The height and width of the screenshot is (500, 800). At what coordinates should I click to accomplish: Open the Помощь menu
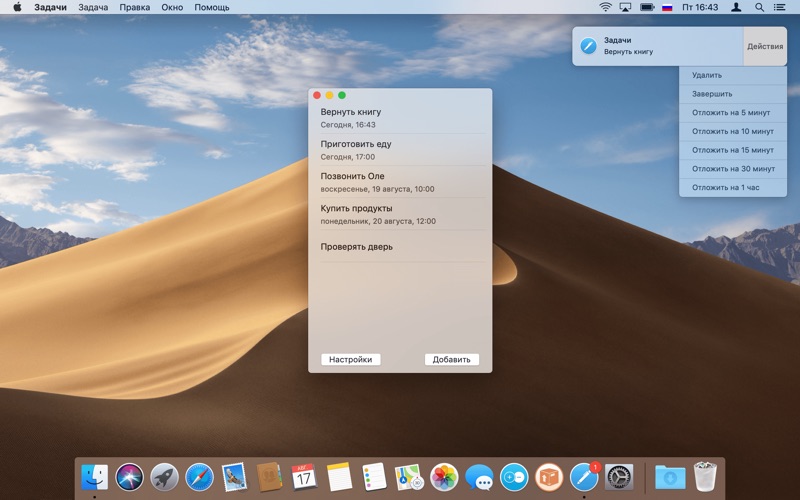212,7
